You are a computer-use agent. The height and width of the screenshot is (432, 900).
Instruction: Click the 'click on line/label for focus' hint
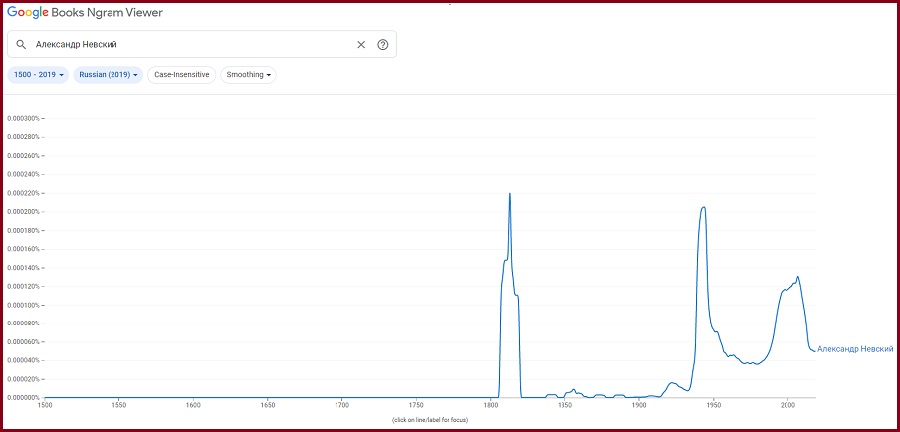tap(430, 419)
